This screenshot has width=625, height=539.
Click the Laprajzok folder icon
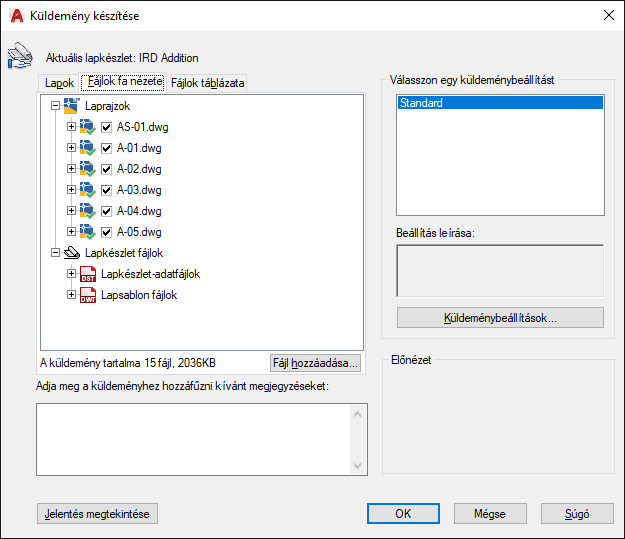[72, 106]
